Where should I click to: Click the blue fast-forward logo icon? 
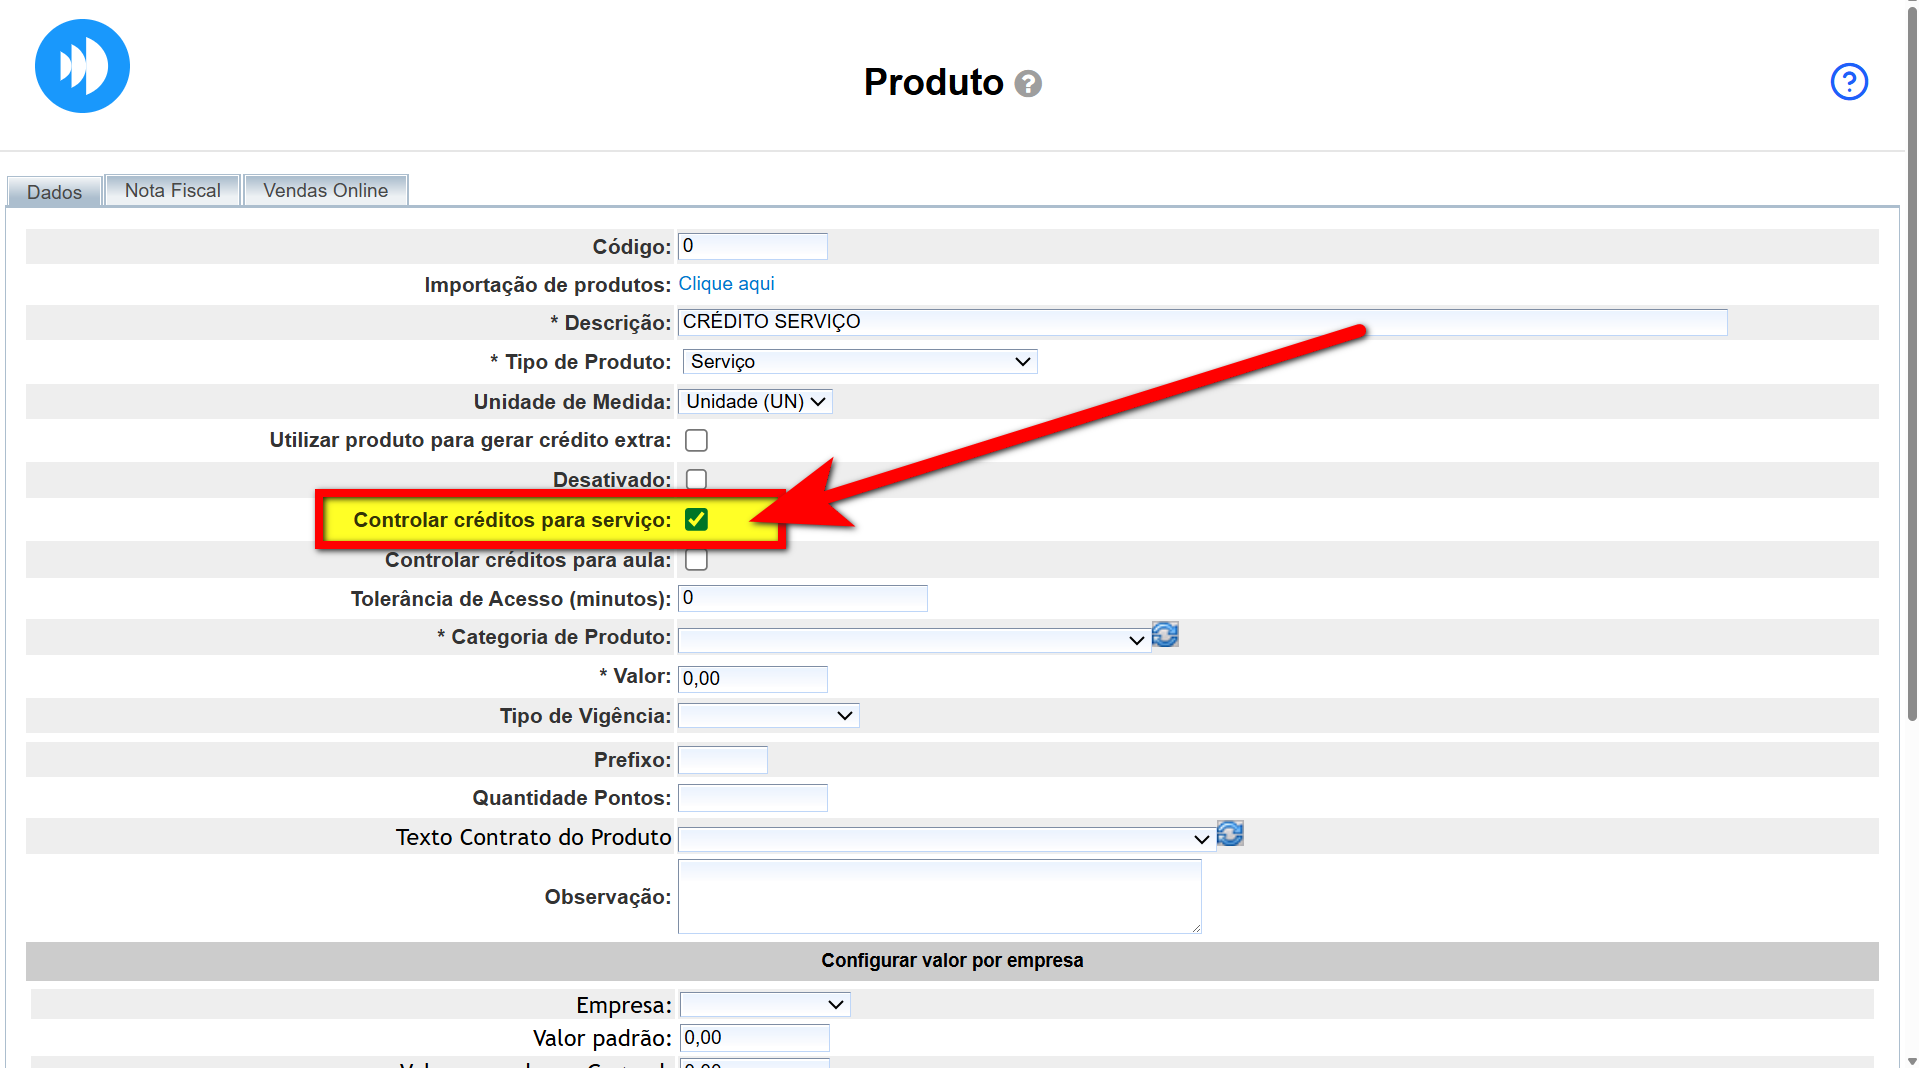(82, 66)
